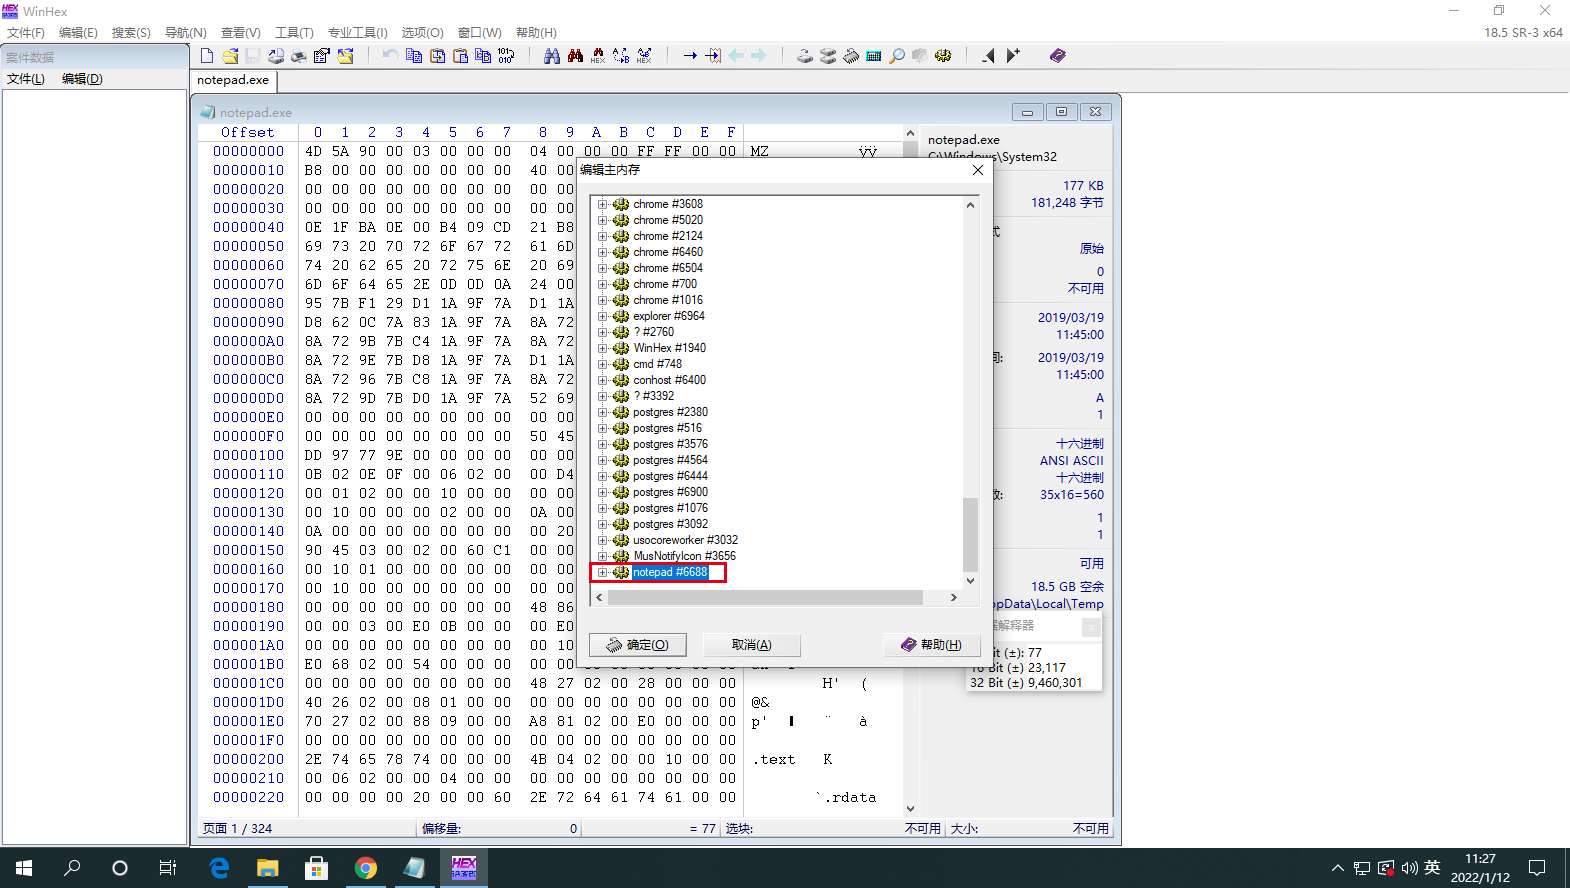Click the process list horizontal scrollbar thumb
The image size is (1570, 888).
point(765,598)
